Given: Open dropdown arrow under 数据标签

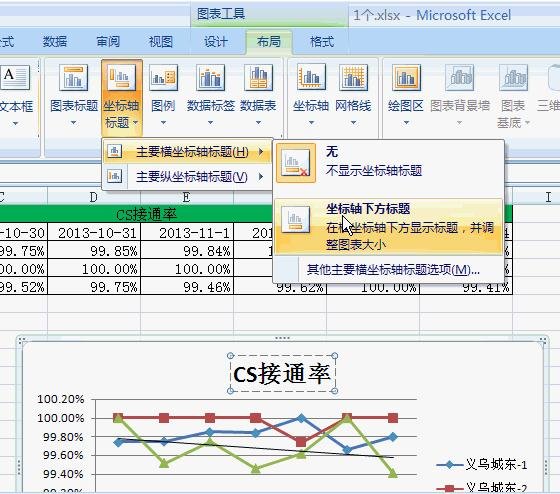Looking at the screenshot, I should [210, 123].
